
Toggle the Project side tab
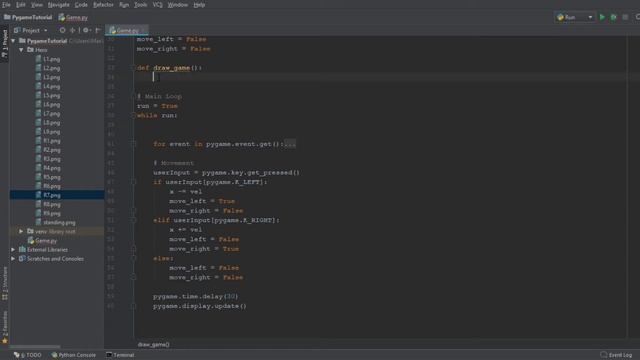(4, 44)
